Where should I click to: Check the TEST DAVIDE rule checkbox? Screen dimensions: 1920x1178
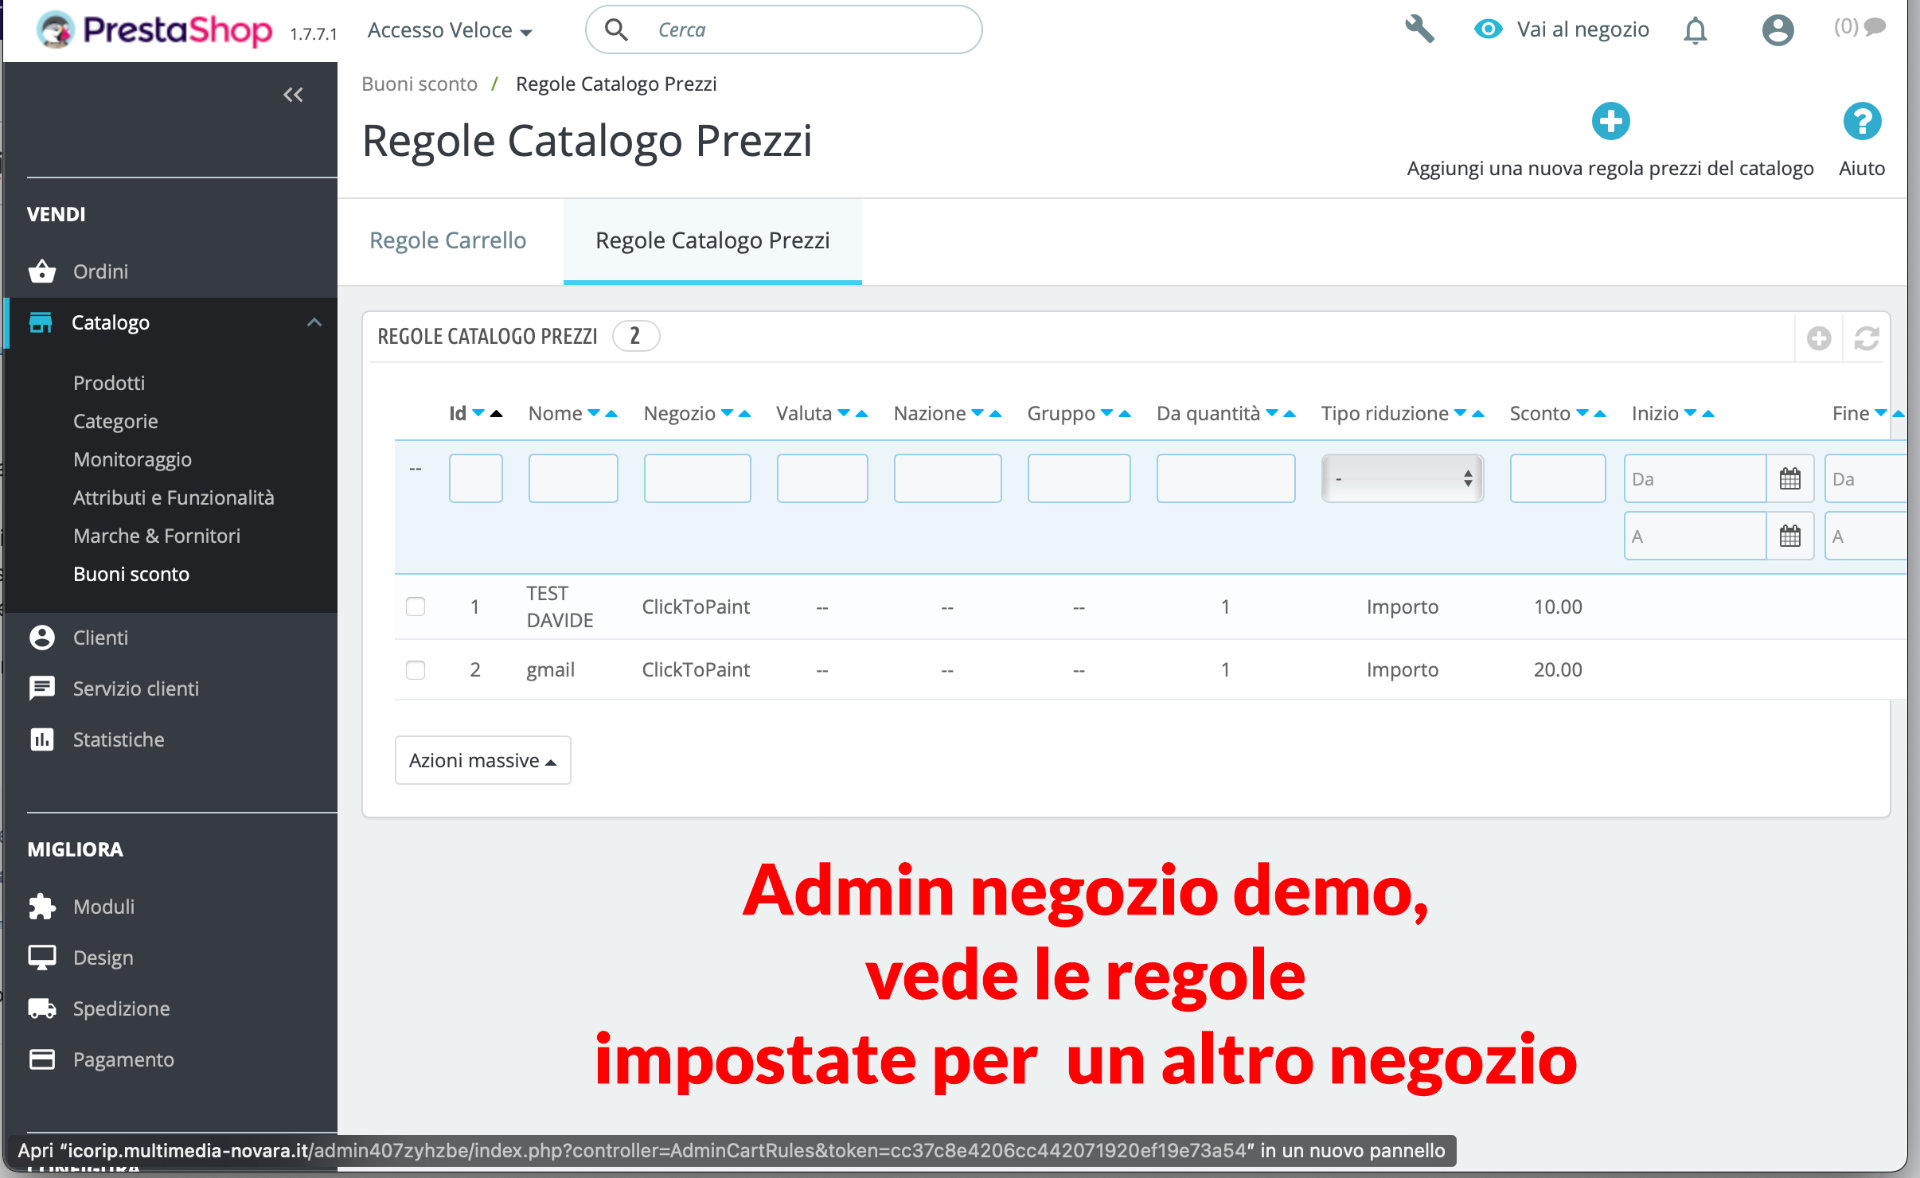click(x=416, y=607)
